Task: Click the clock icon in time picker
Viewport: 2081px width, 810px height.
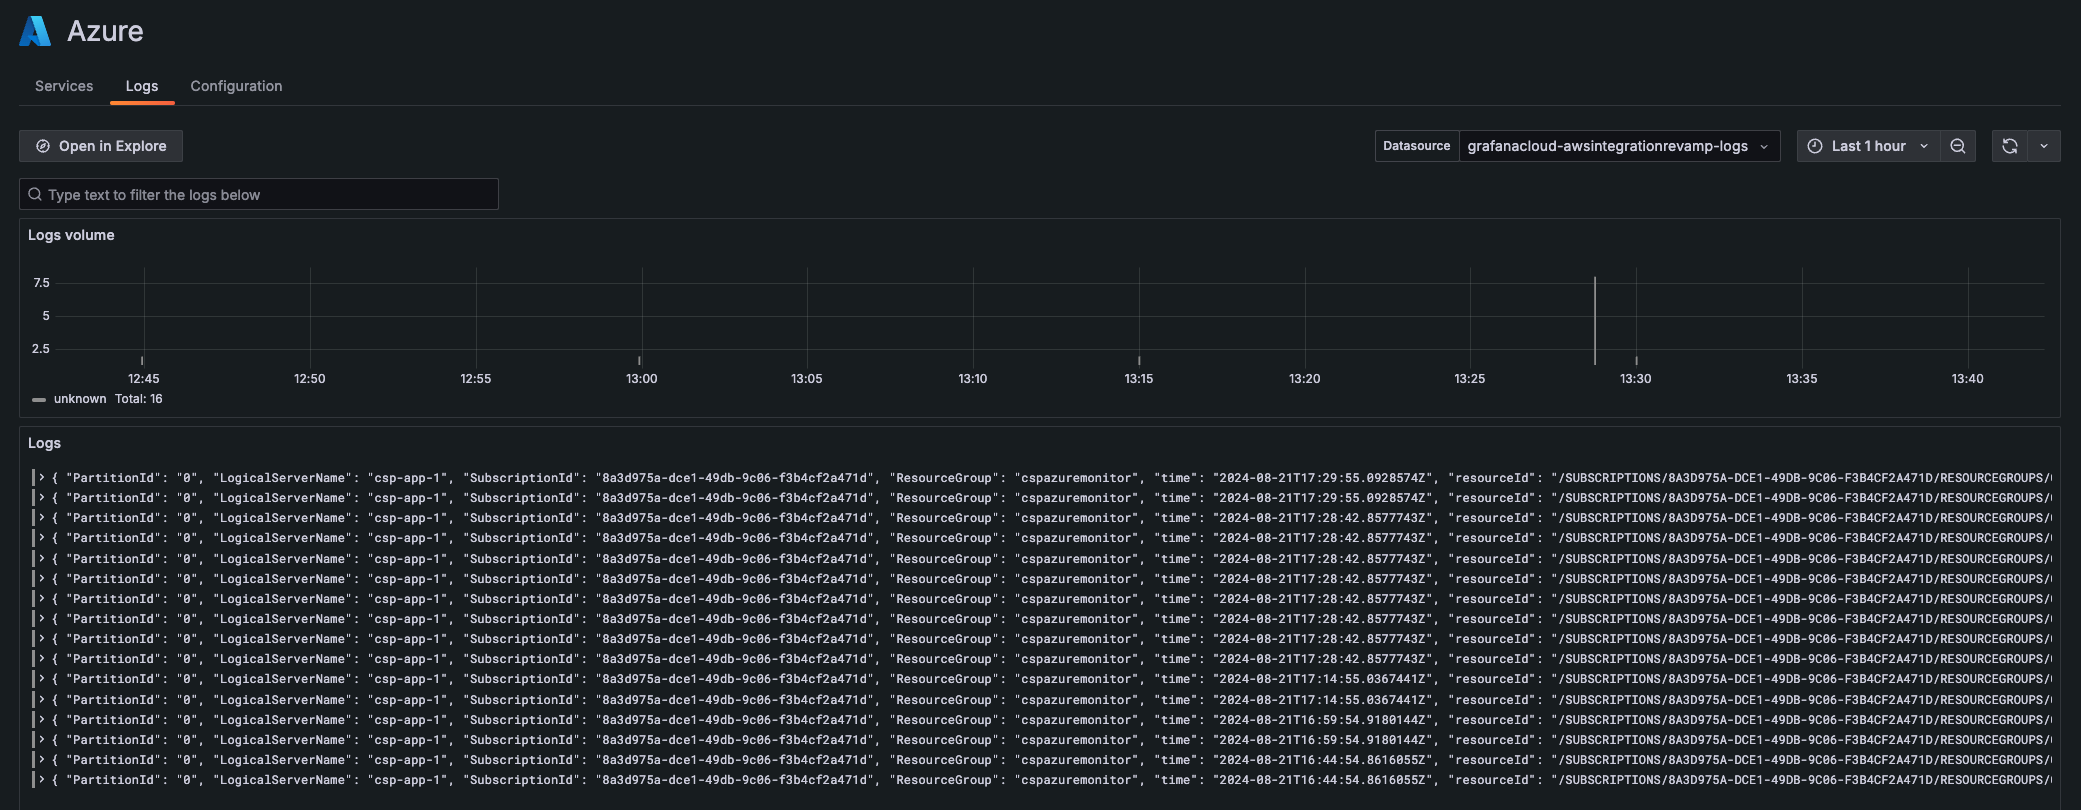Action: pyautogui.click(x=1815, y=146)
